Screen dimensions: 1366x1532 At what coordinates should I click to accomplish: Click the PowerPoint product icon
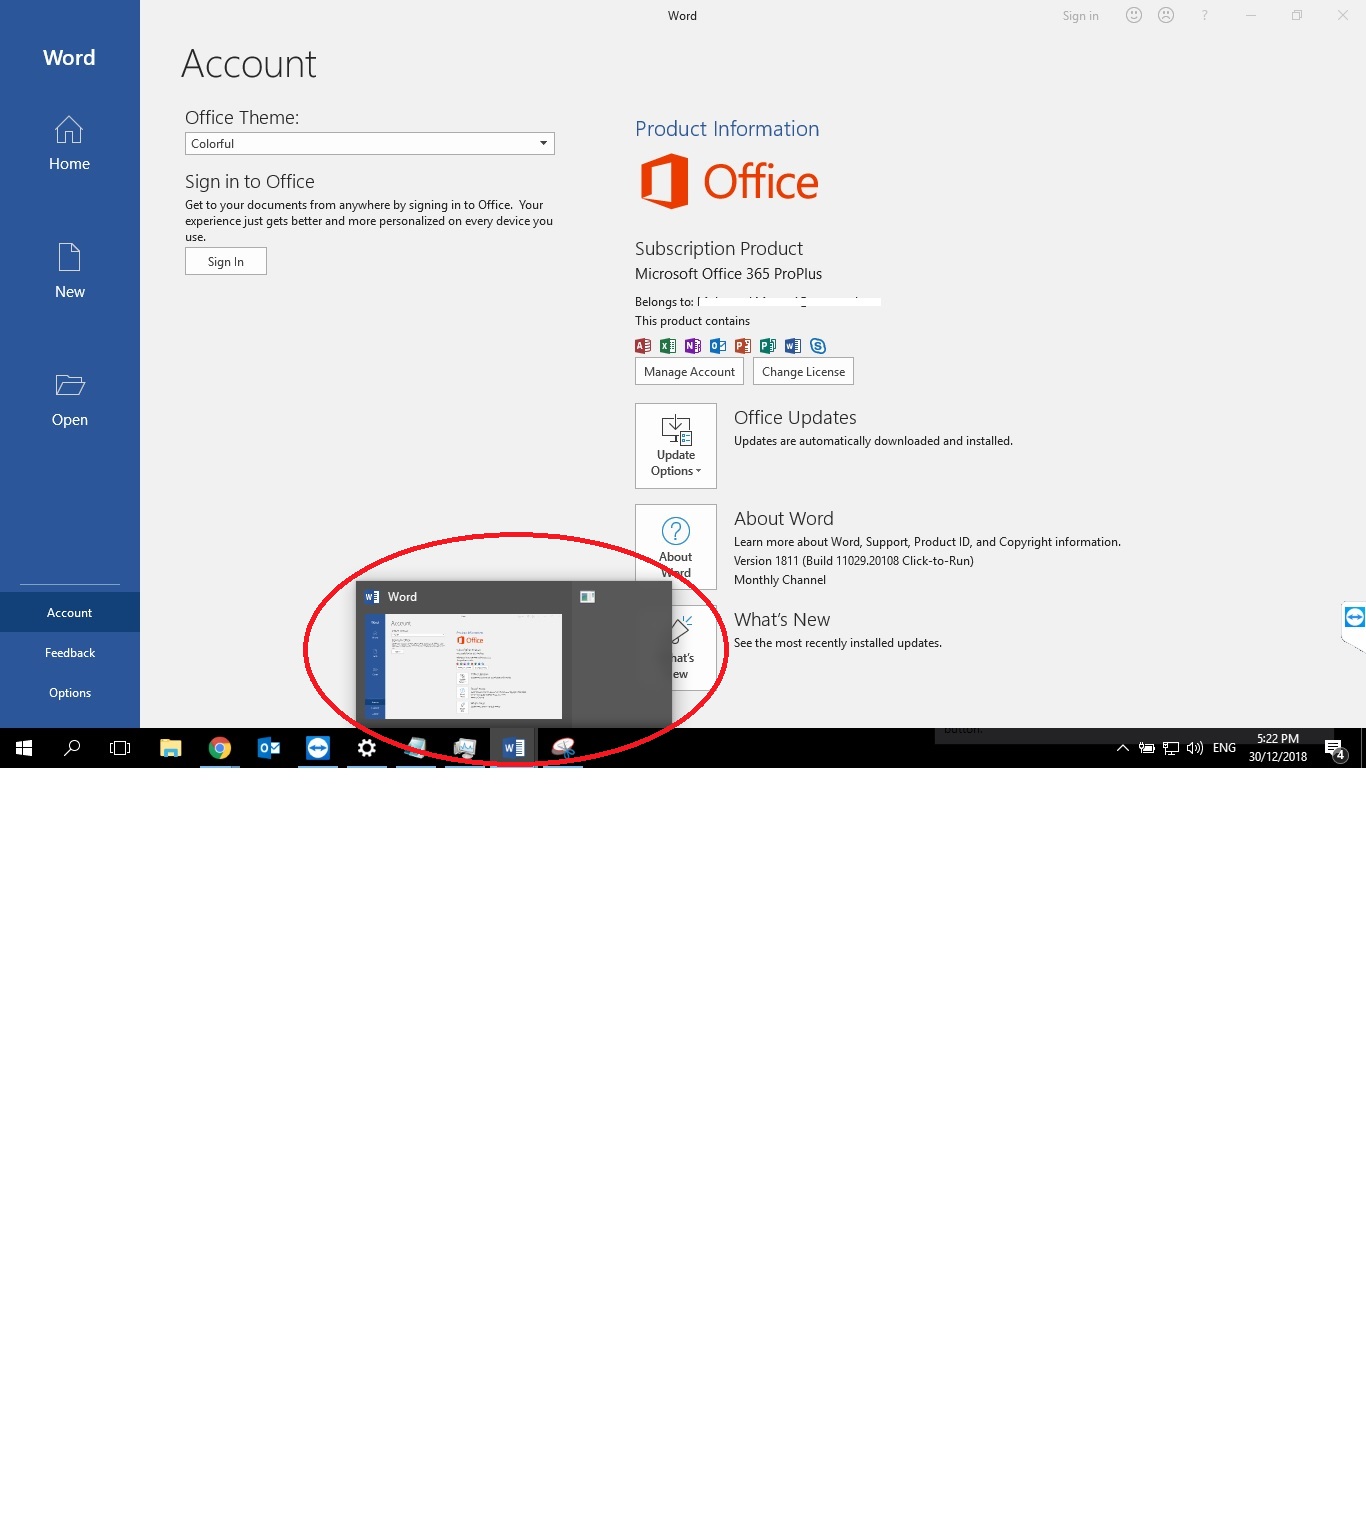(743, 346)
